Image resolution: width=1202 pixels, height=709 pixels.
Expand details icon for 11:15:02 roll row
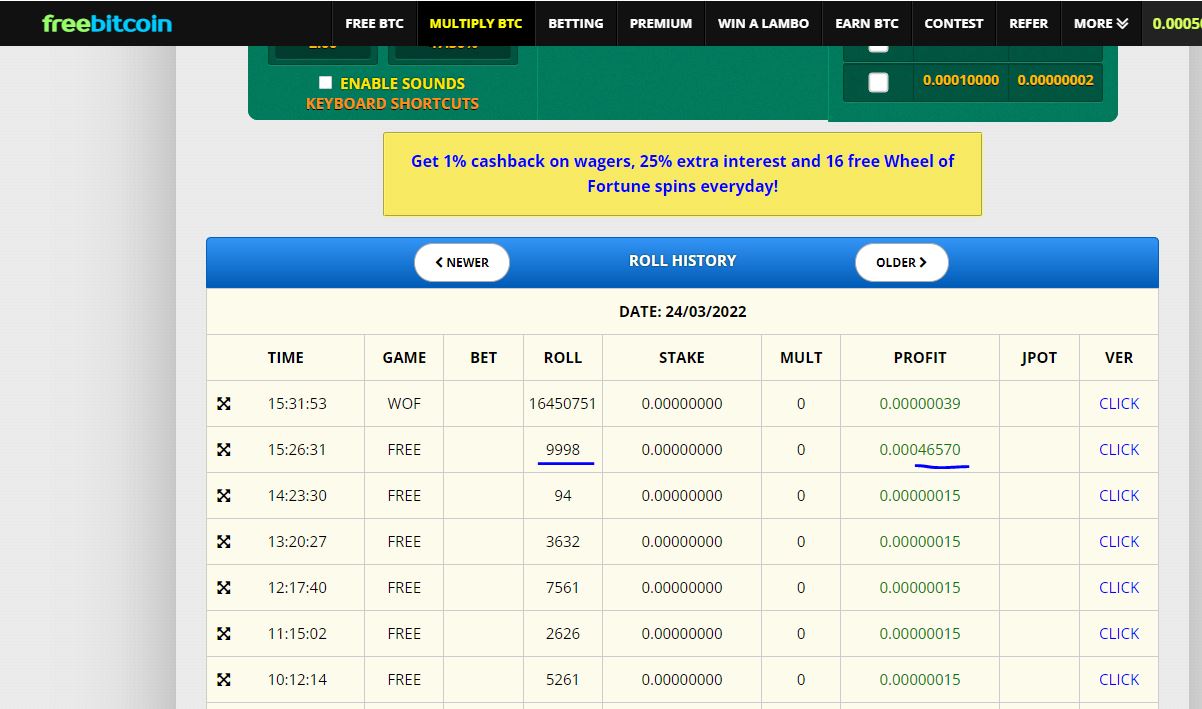[x=224, y=634]
